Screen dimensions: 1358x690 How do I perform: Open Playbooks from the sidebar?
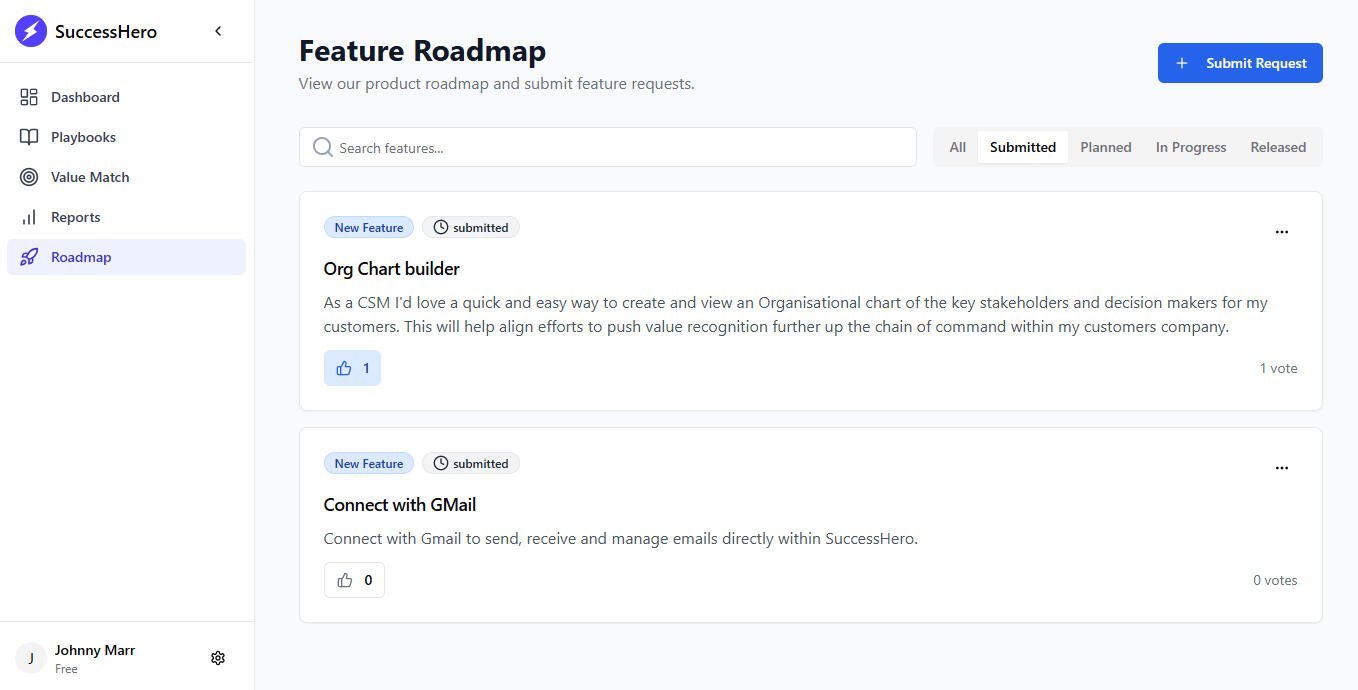[x=83, y=137]
